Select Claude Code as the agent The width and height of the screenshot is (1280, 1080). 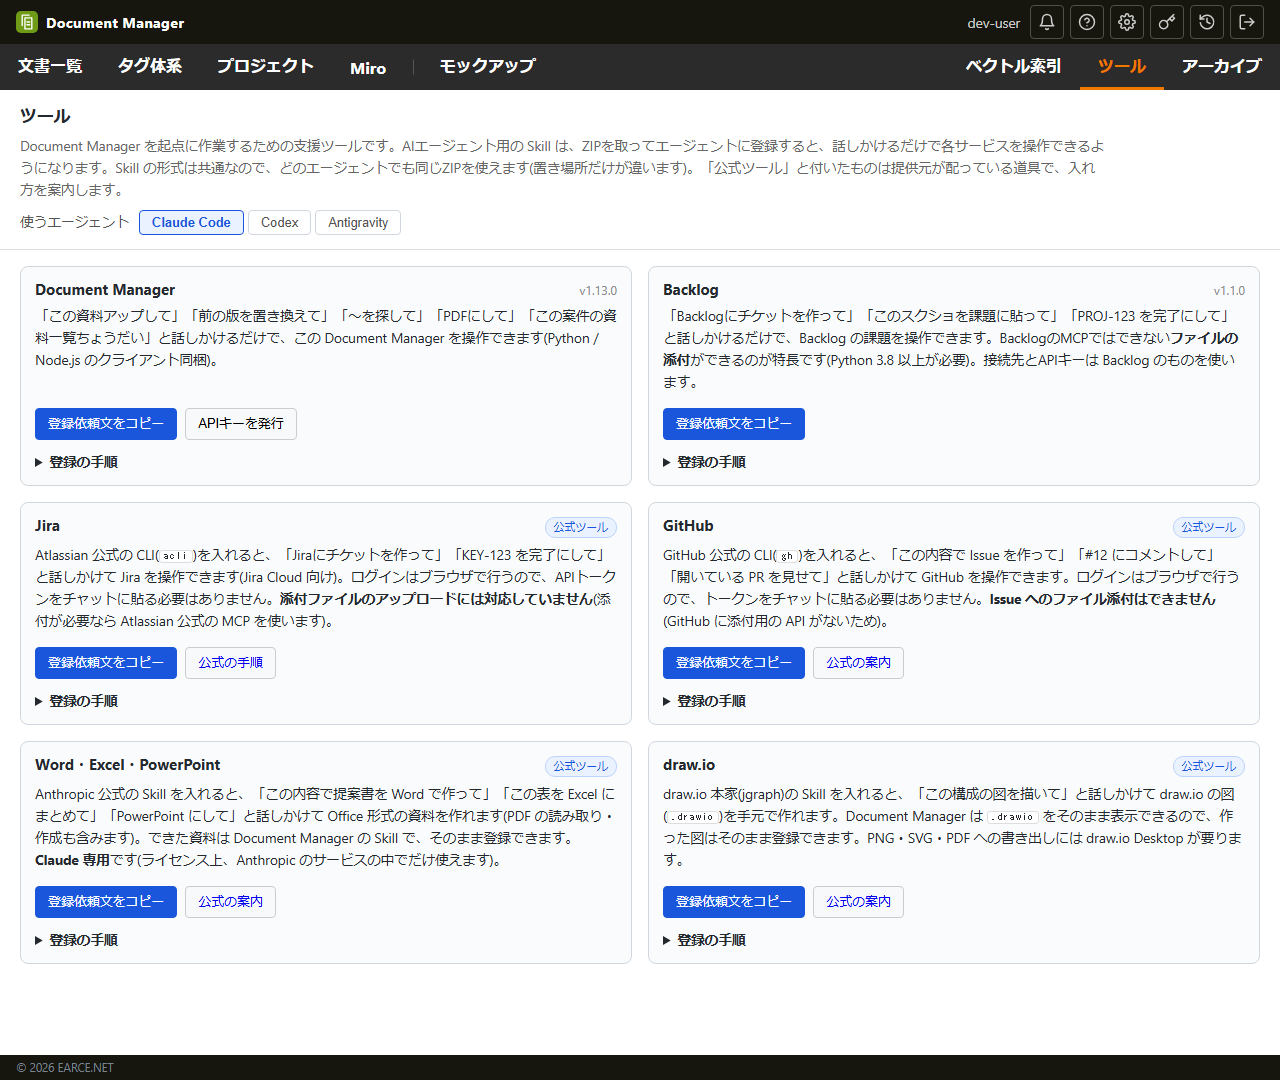click(191, 222)
